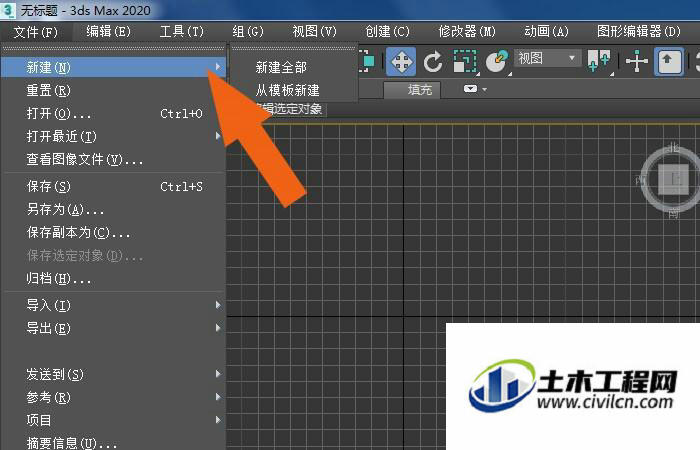Open the 编辑(E) menu
This screenshot has width=700, height=450.
pos(108,32)
